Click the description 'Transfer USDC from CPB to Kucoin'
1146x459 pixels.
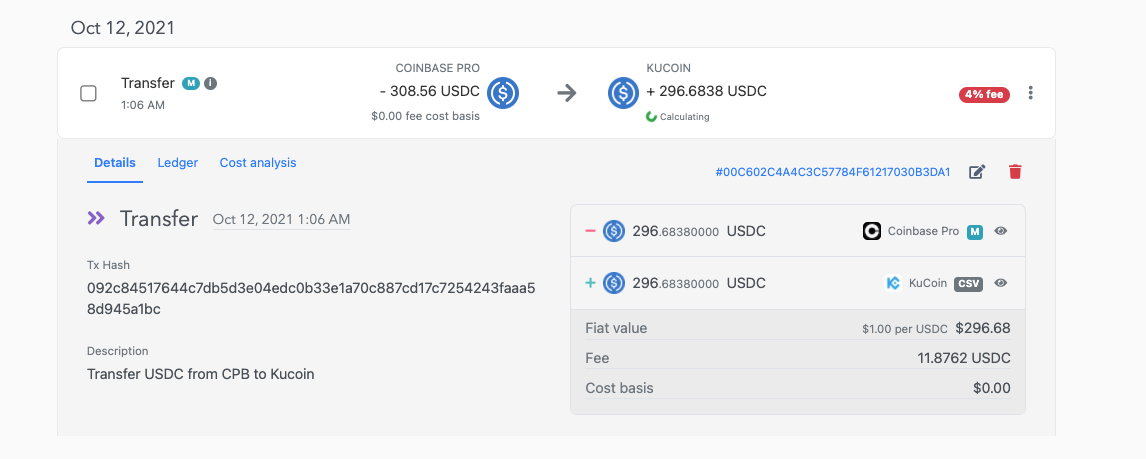tap(200, 374)
